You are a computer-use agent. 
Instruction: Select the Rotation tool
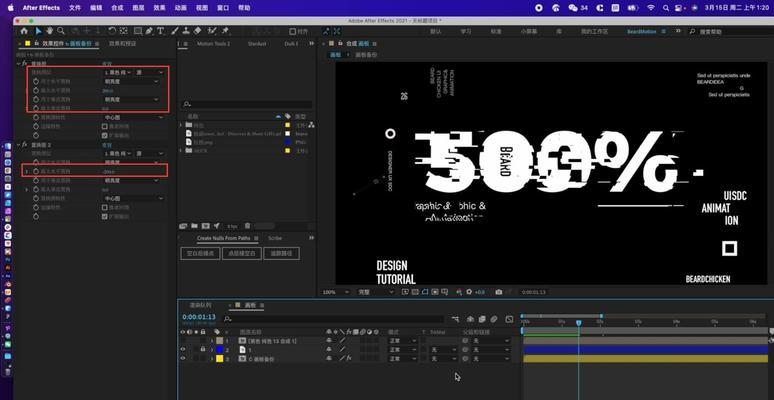tap(112, 31)
